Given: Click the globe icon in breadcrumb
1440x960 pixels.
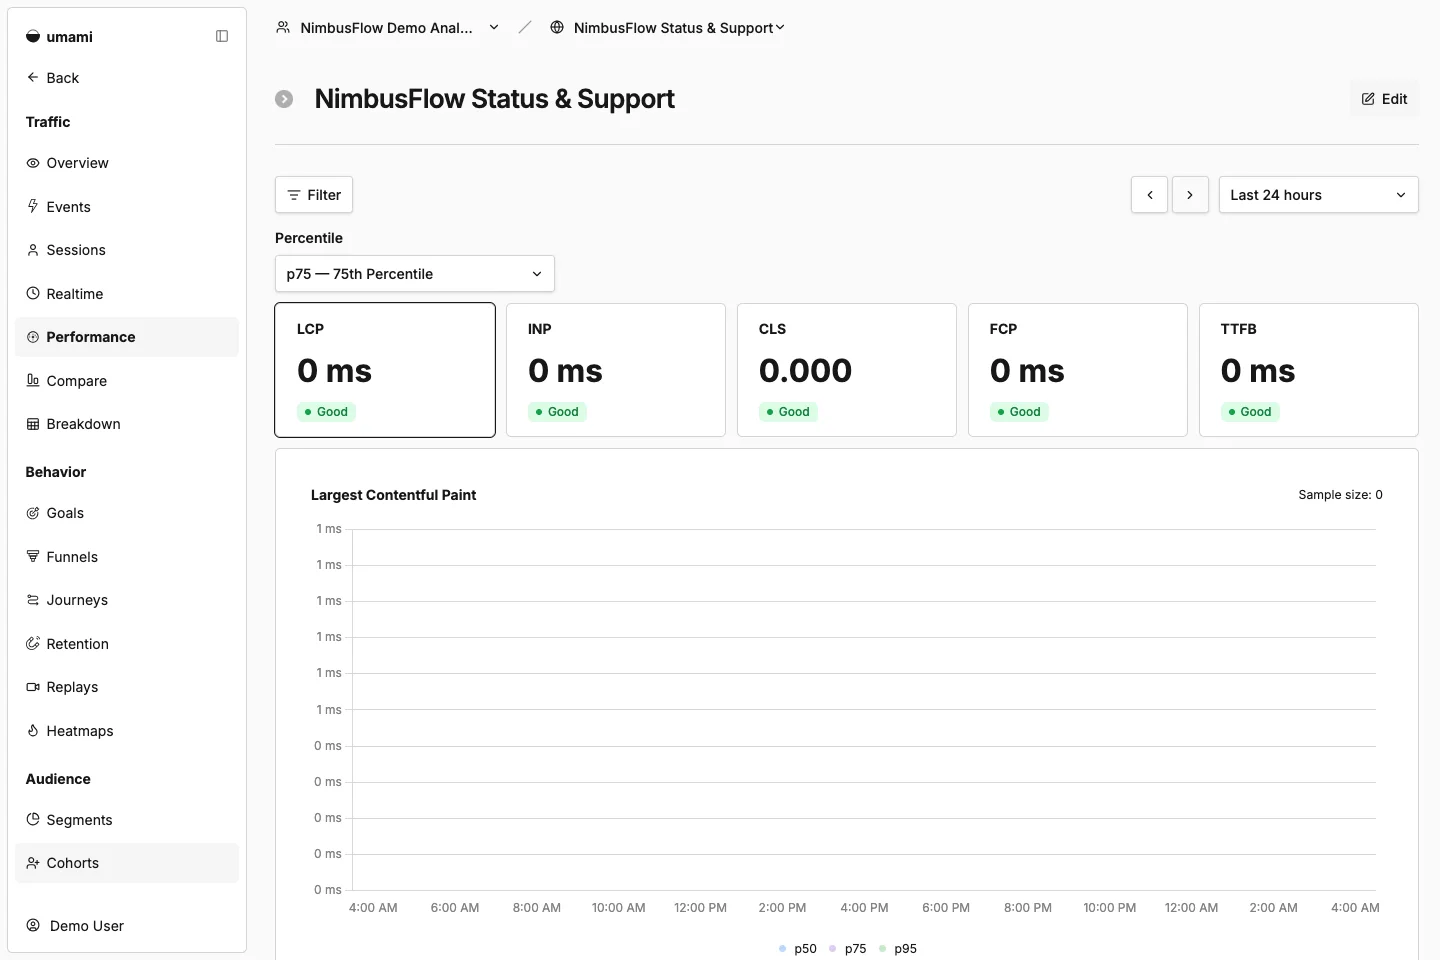Looking at the screenshot, I should pyautogui.click(x=557, y=27).
